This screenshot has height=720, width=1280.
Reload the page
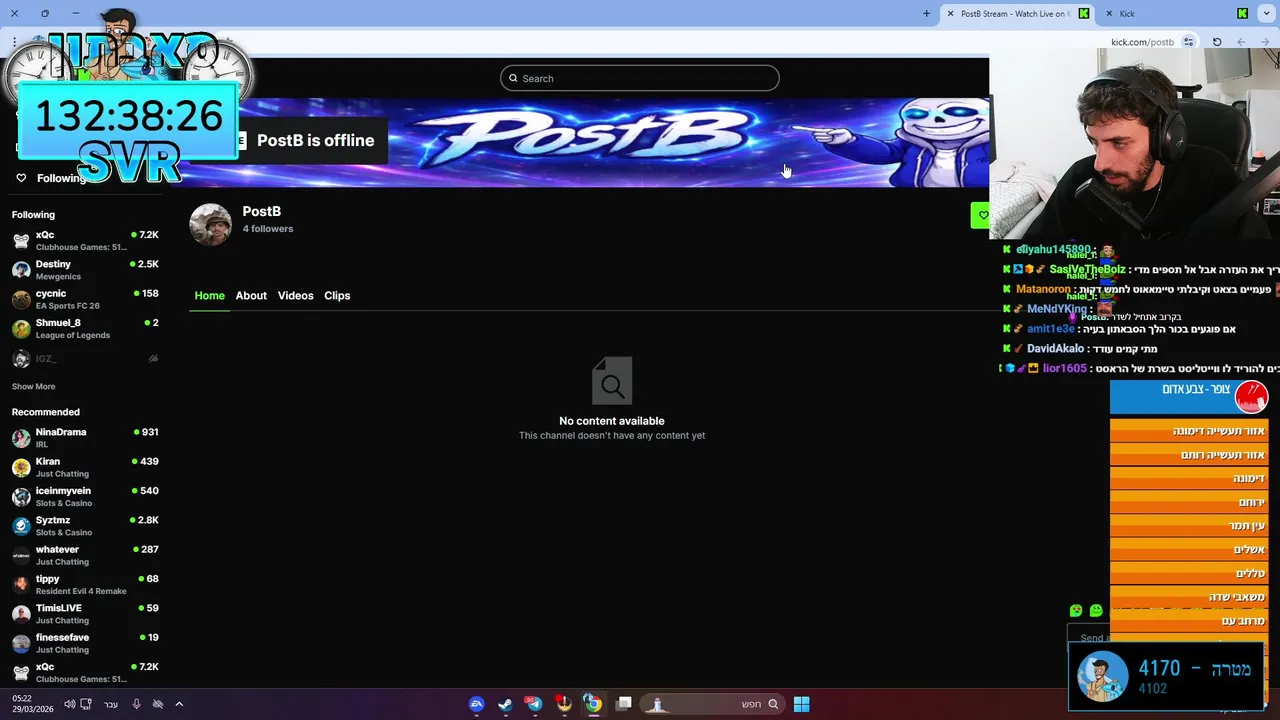[1217, 42]
